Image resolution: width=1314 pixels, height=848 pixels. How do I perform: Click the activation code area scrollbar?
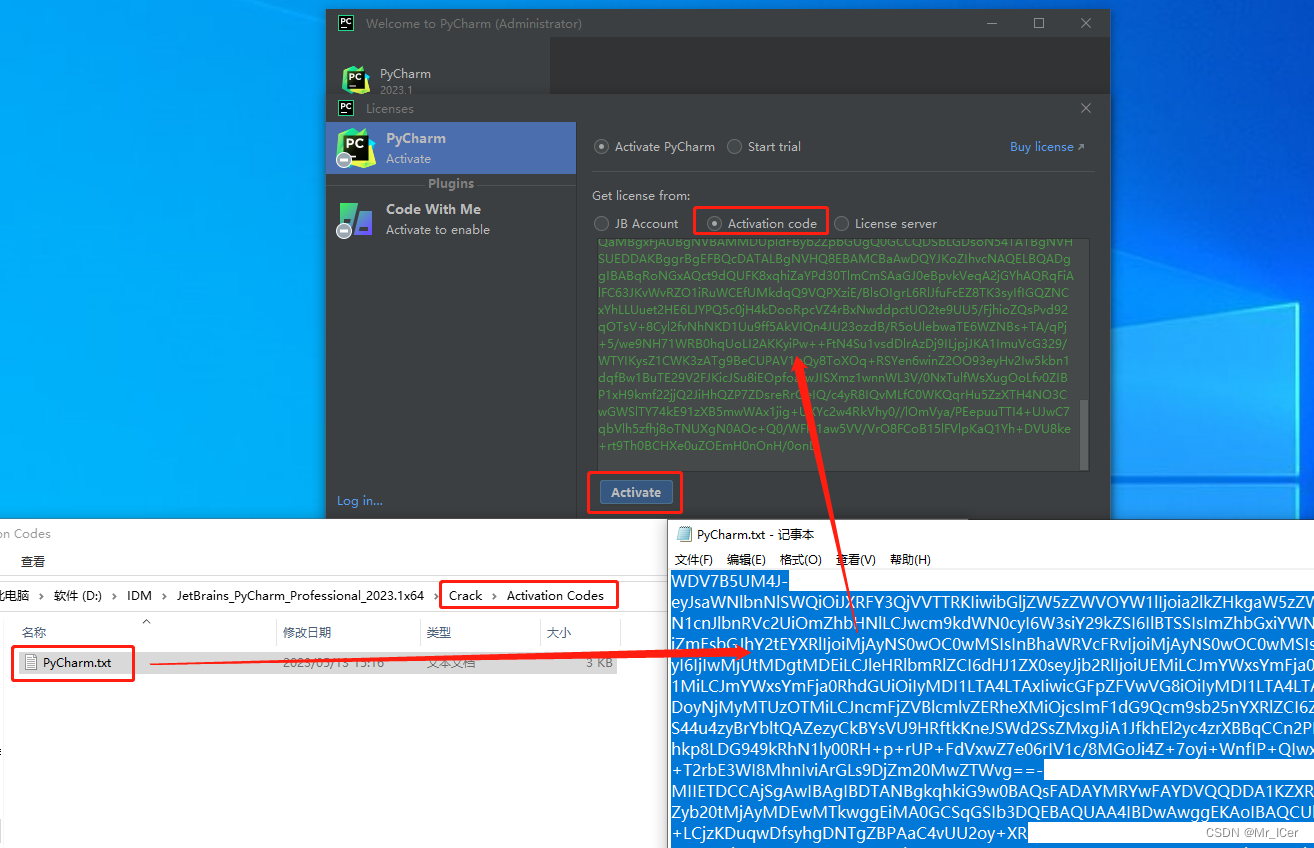coord(1084,433)
